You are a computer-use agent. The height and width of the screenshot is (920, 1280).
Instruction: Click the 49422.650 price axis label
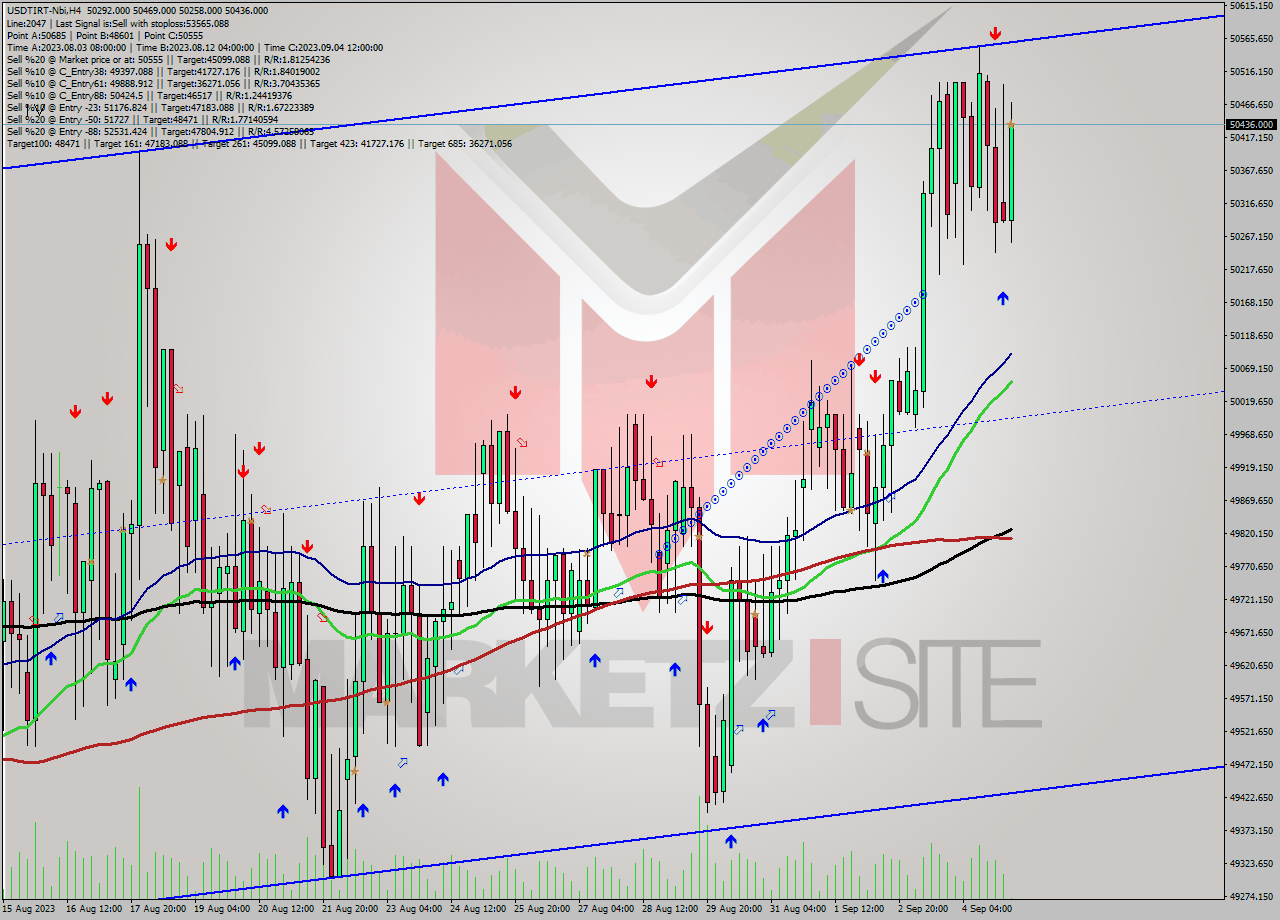1252,798
